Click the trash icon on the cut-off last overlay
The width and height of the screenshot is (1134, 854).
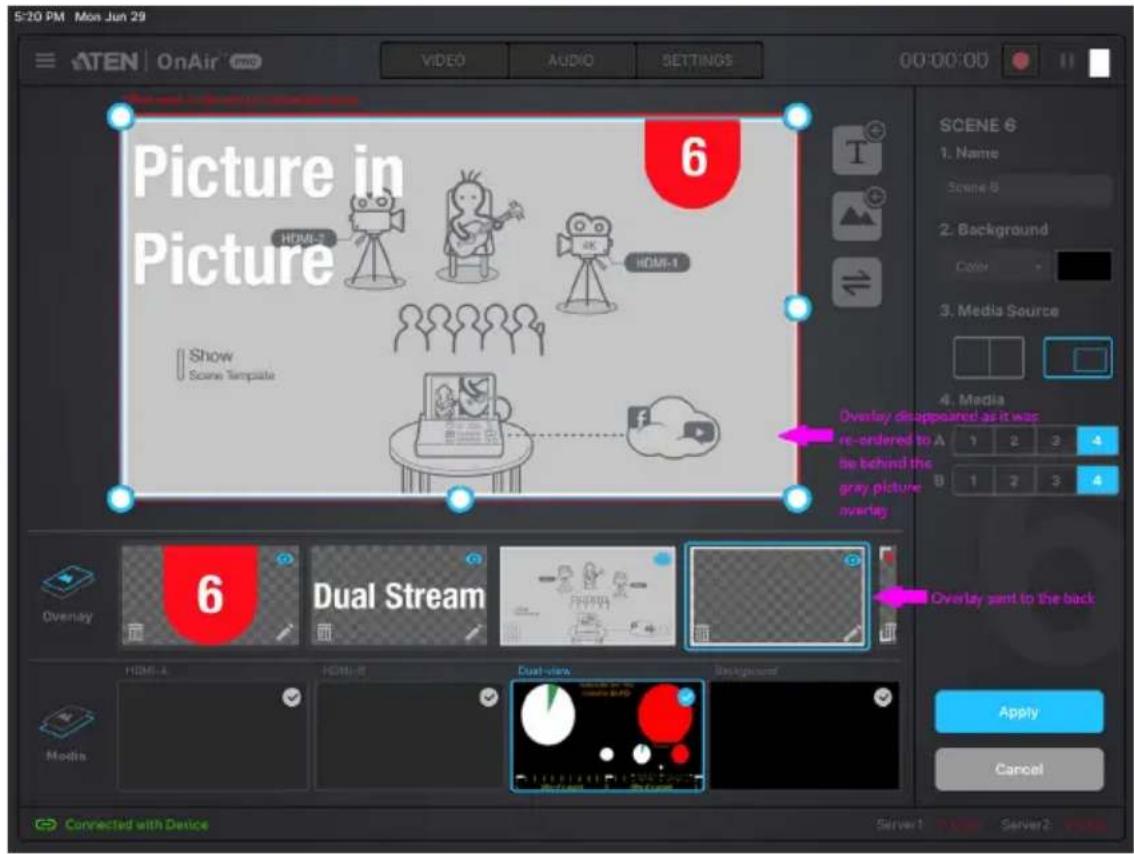point(889,632)
